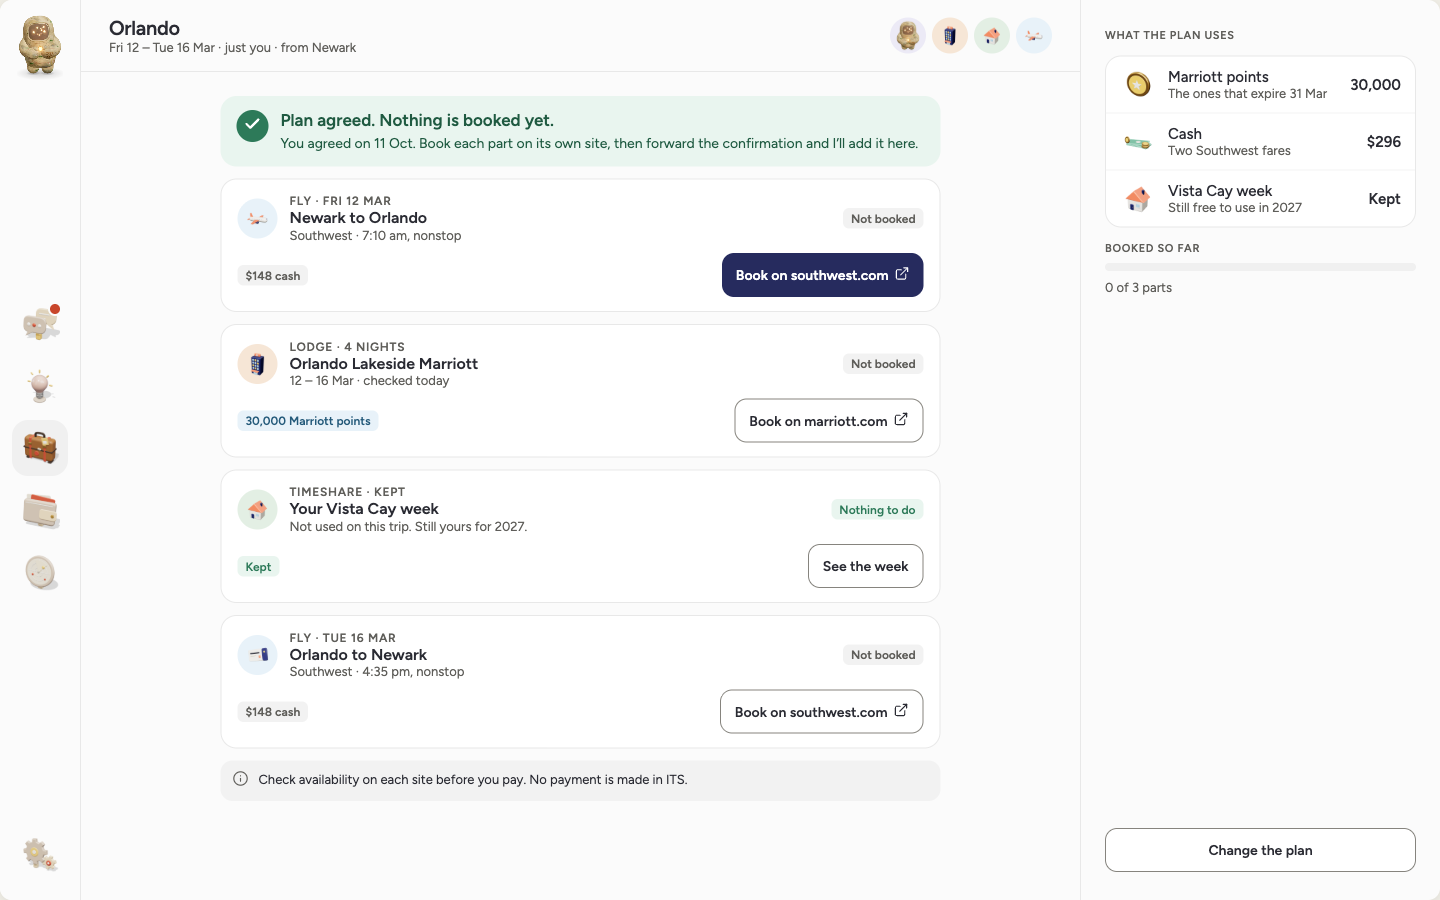Open the lightbulb ideas sidebar icon
The image size is (1440, 900).
40,385
